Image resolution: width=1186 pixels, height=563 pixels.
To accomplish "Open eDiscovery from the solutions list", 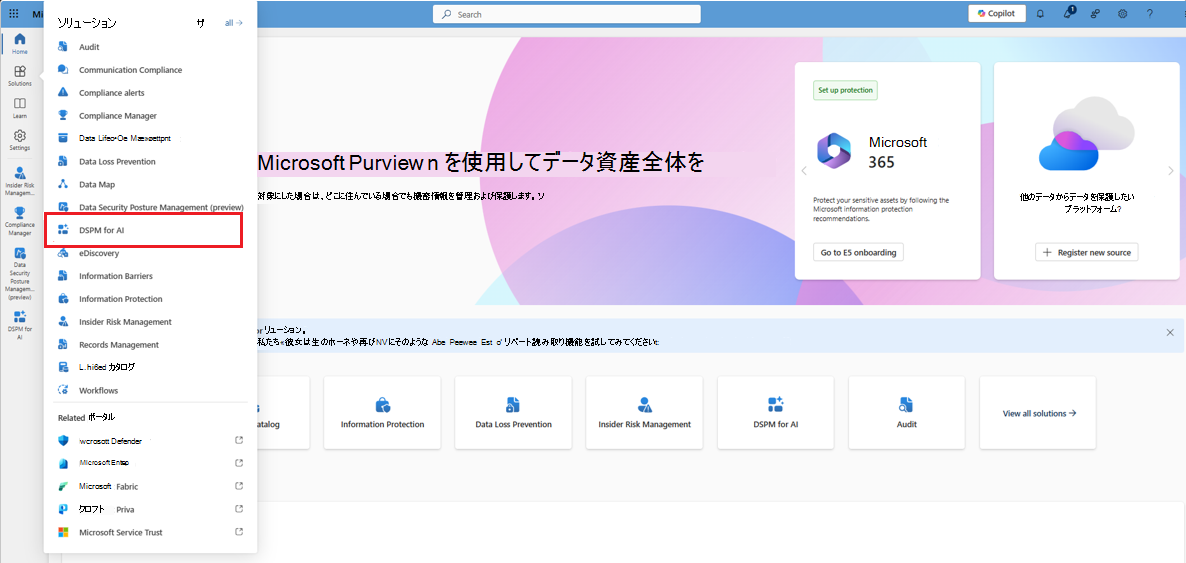I will [99, 253].
